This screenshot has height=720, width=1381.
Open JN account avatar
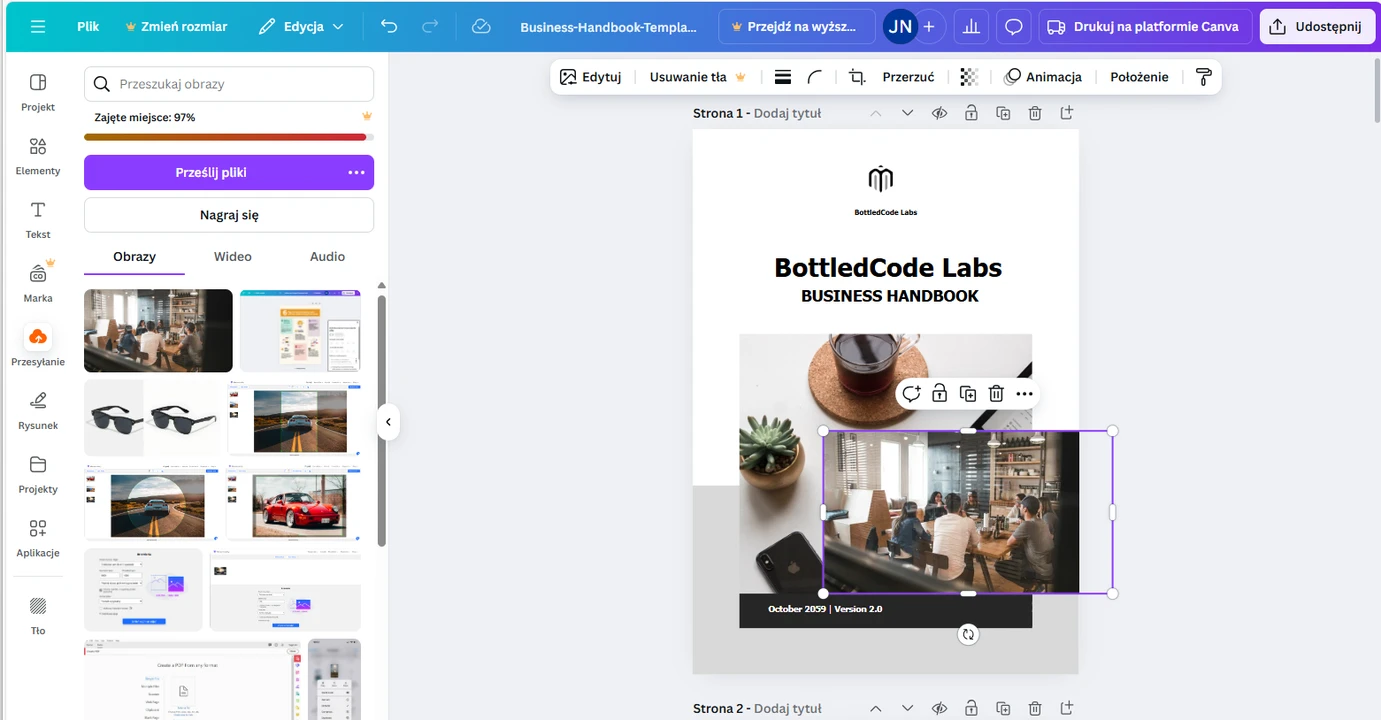tap(900, 27)
